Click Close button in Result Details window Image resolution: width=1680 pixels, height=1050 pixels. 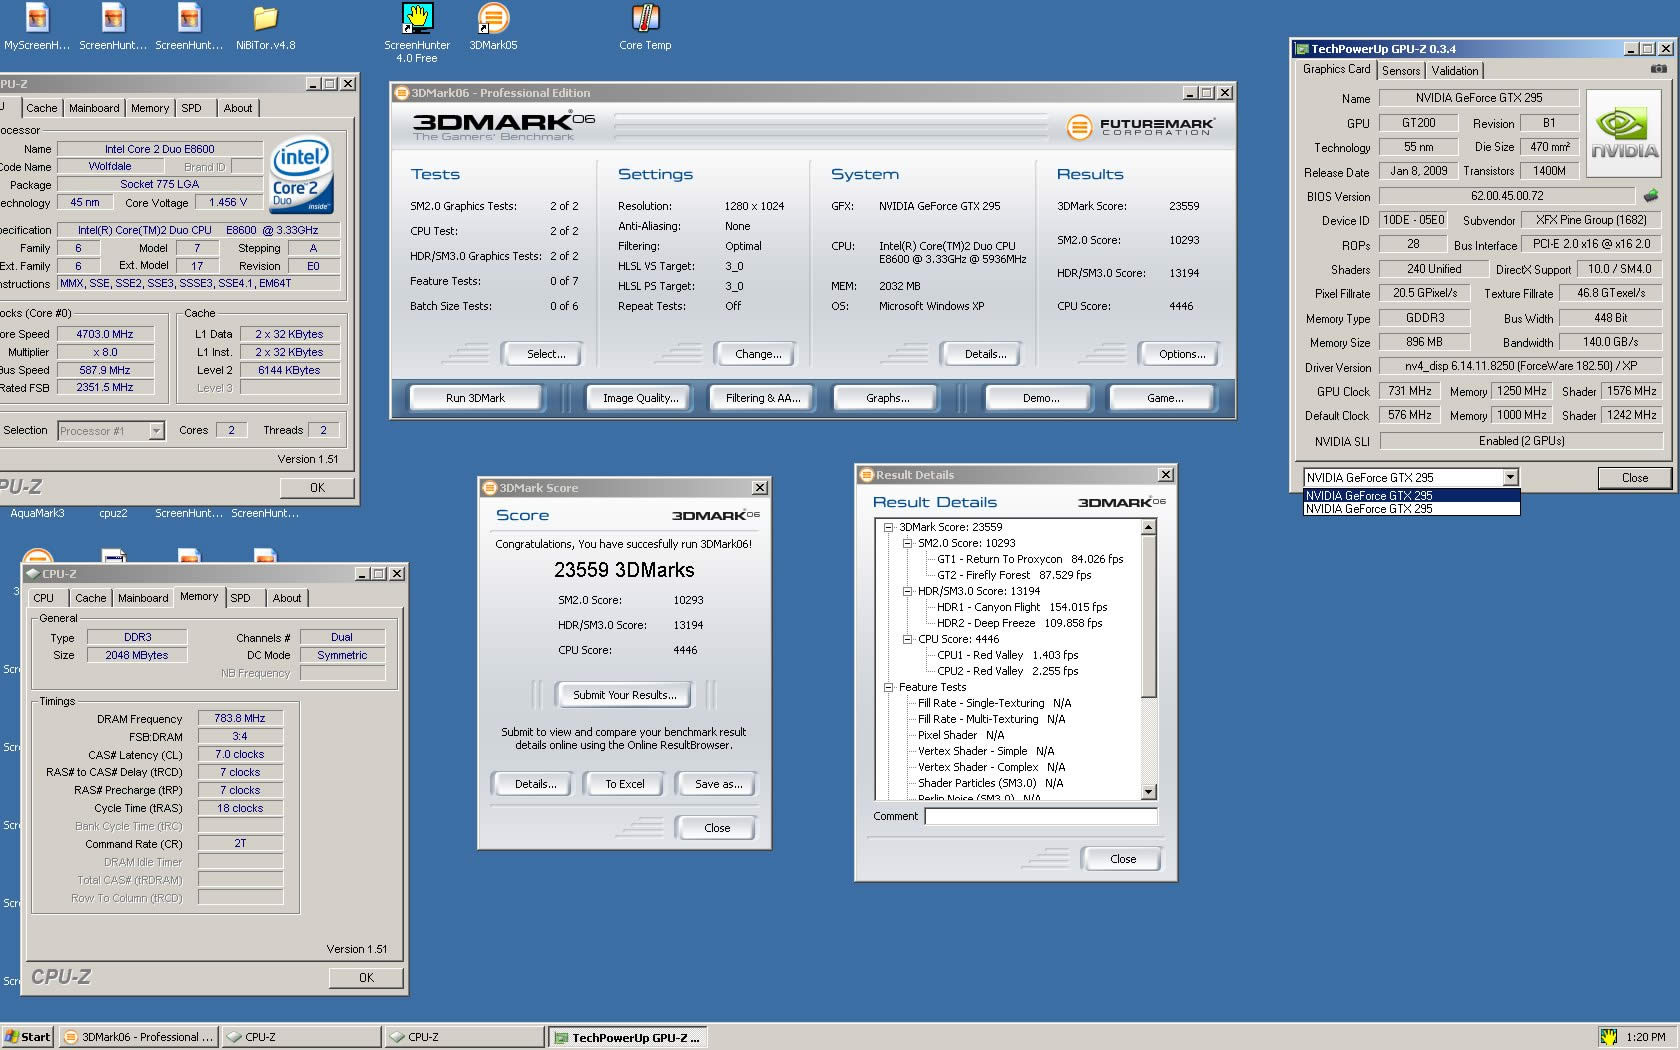click(x=1123, y=859)
